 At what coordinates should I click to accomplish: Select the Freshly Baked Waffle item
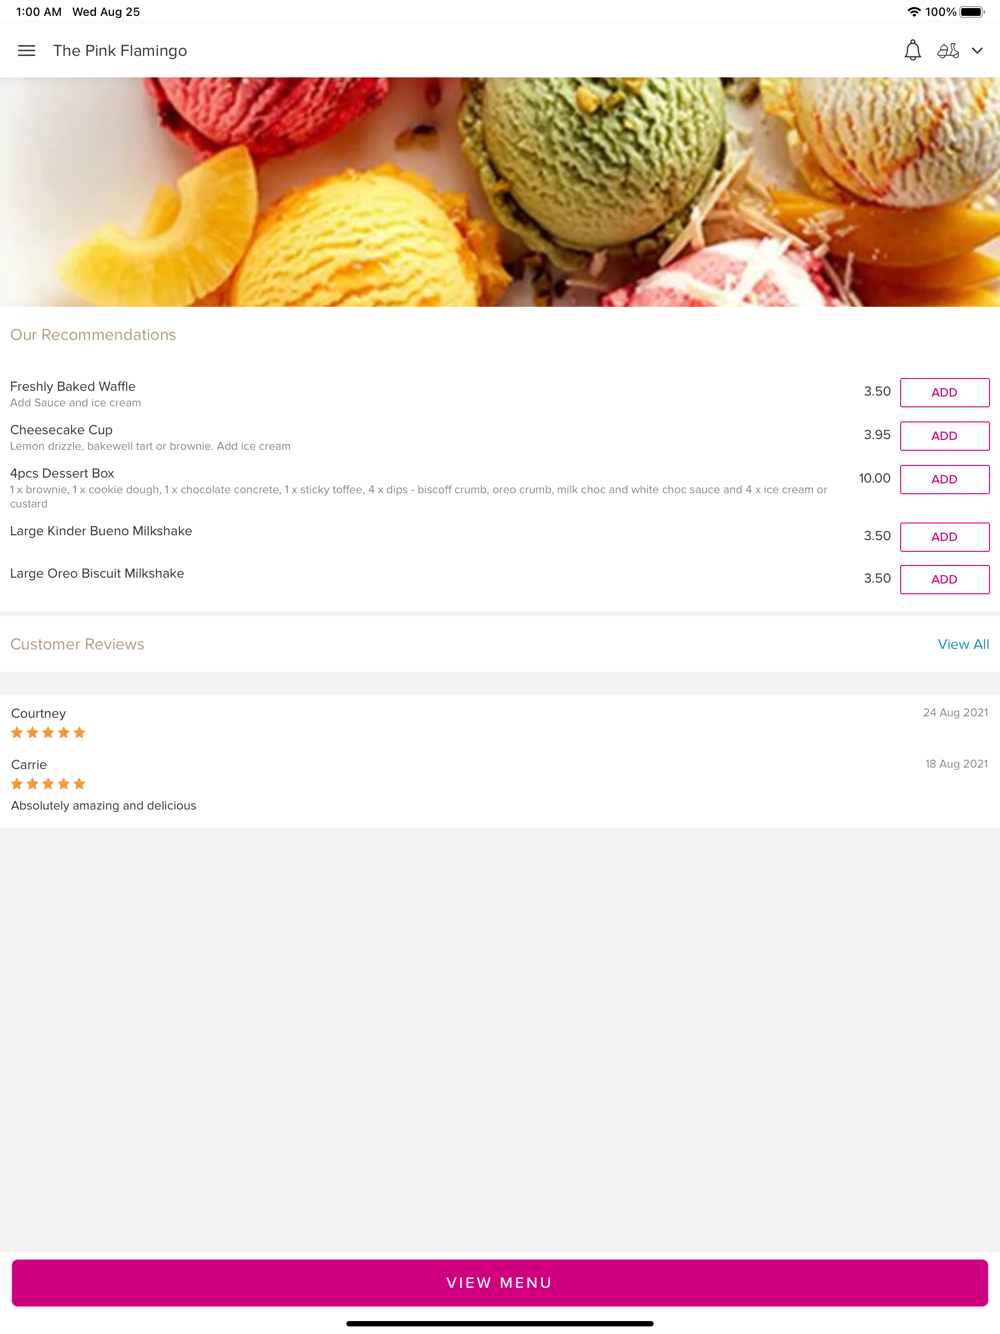coord(73,387)
